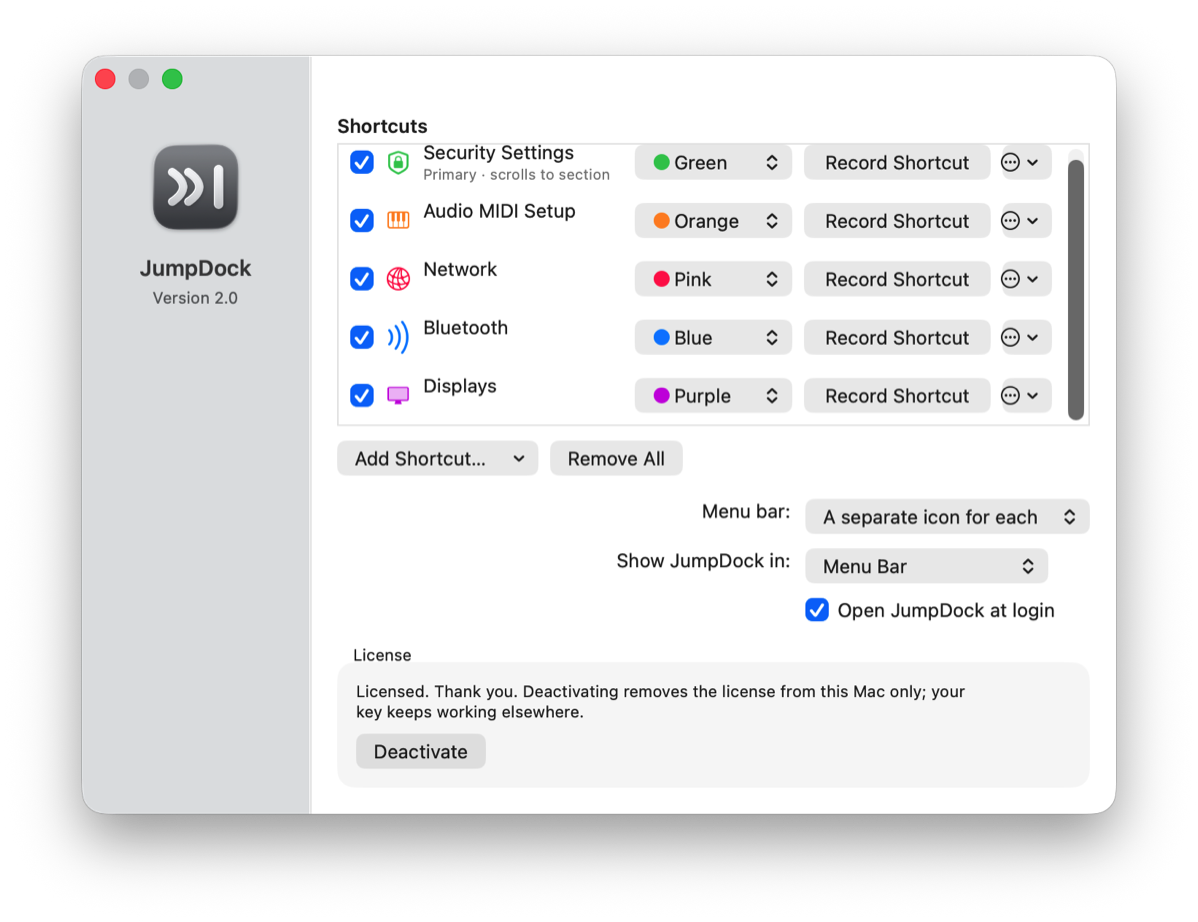Click the pink Network globe icon
Viewport: 1198px width, 922px height.
click(398, 279)
